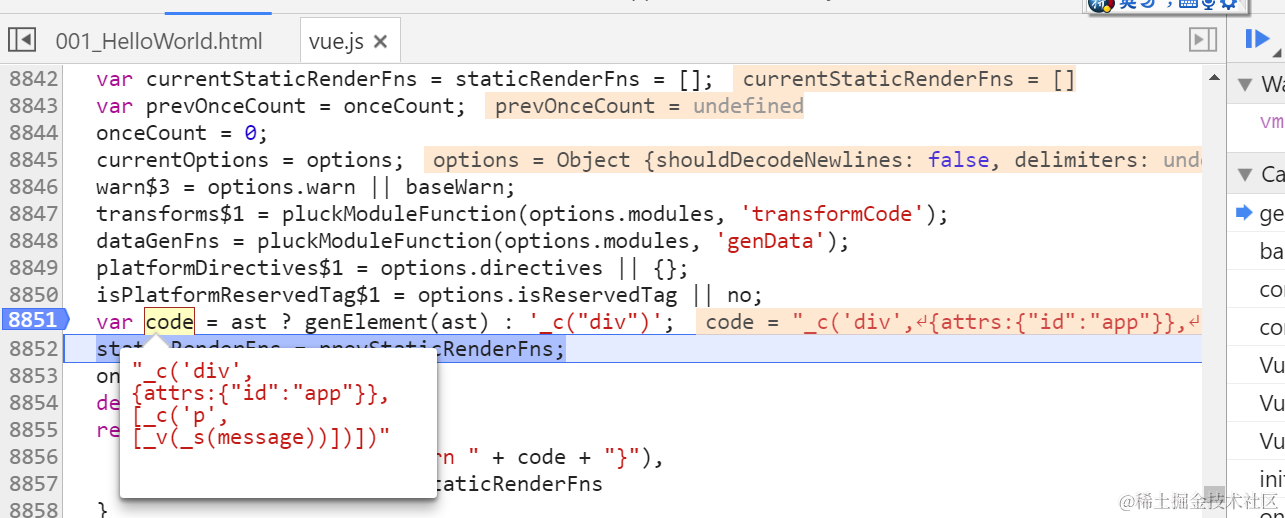Click the highlighted 'code' variable on line 8851
The image size is (1285, 518).
point(170,321)
